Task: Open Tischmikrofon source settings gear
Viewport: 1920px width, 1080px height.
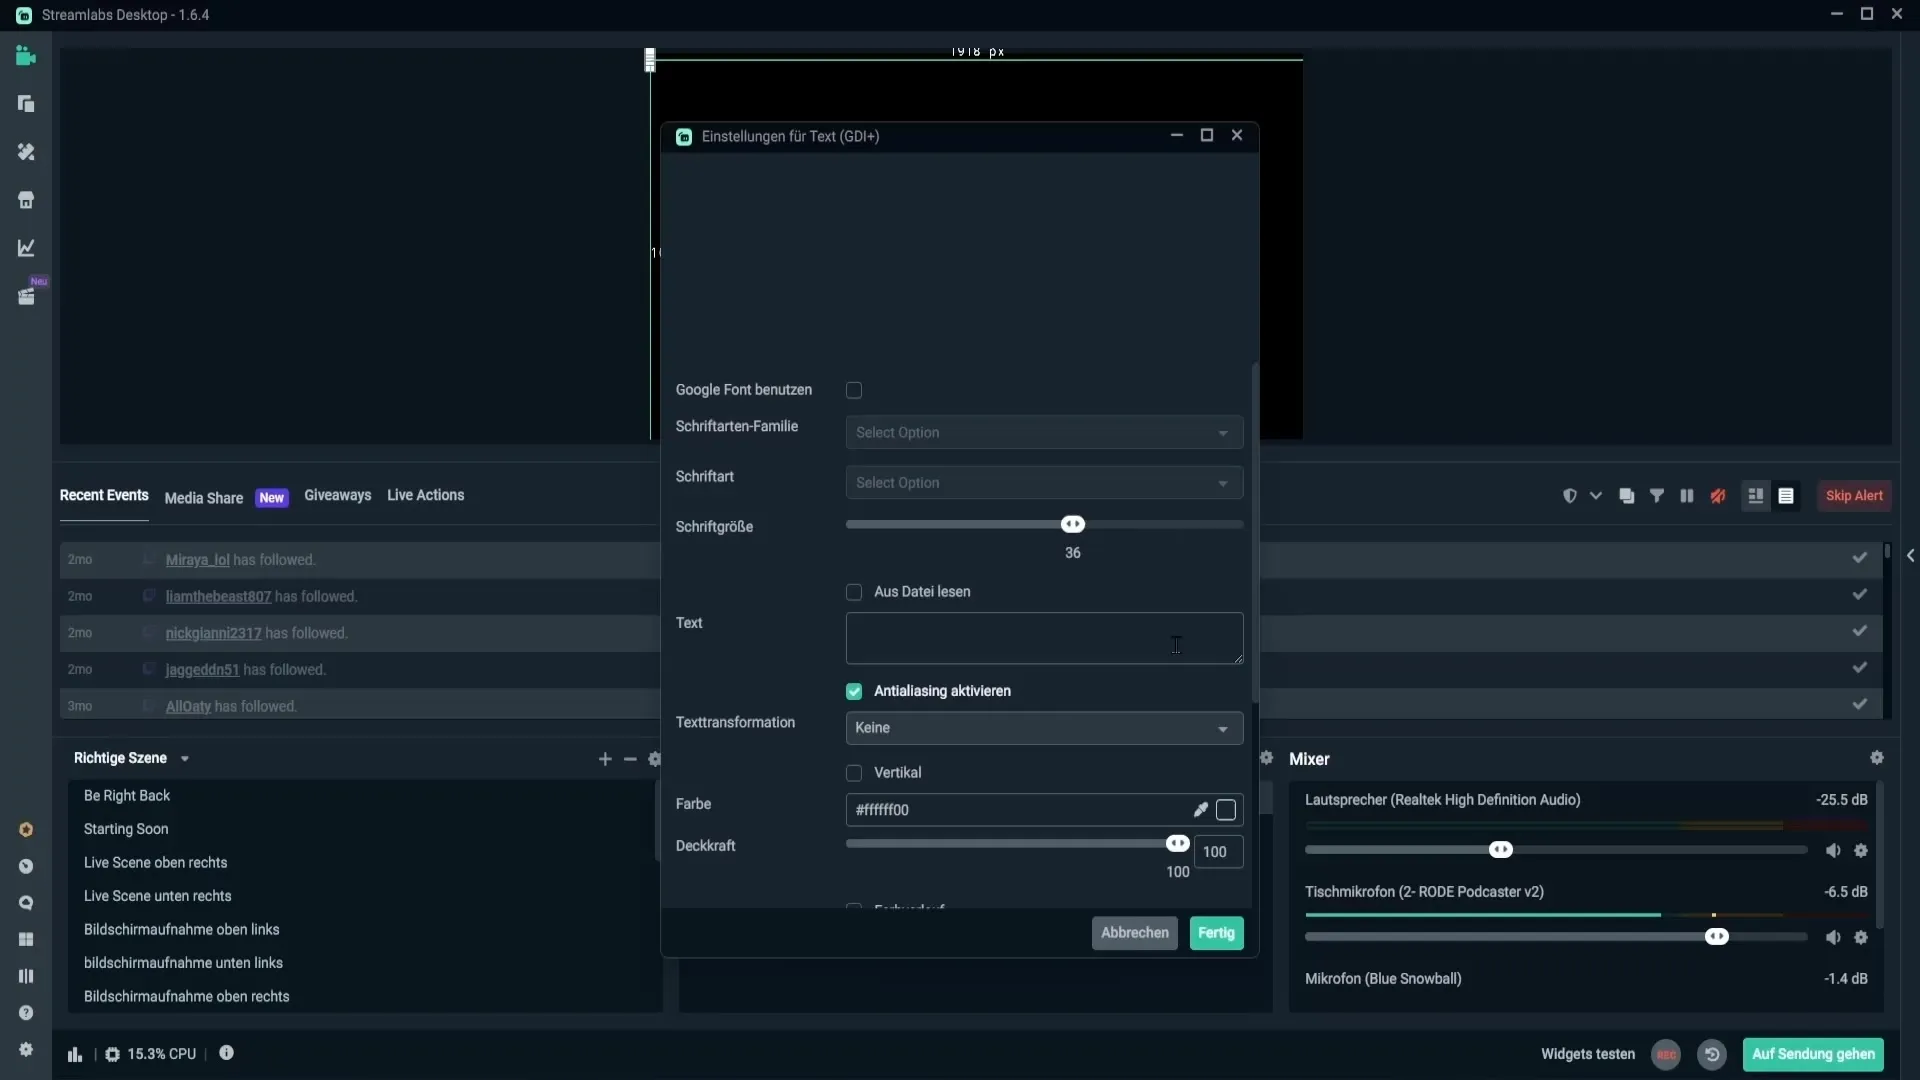Action: (x=1861, y=937)
